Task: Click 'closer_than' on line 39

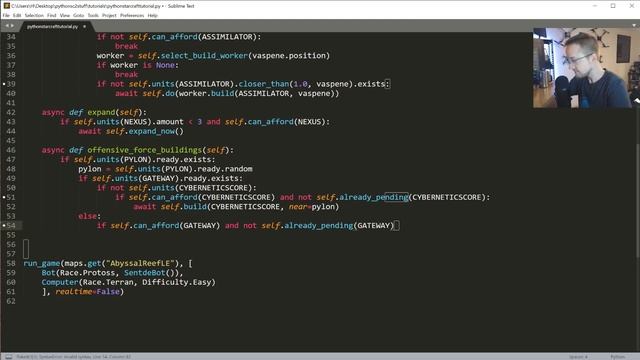Action: (x=264, y=84)
